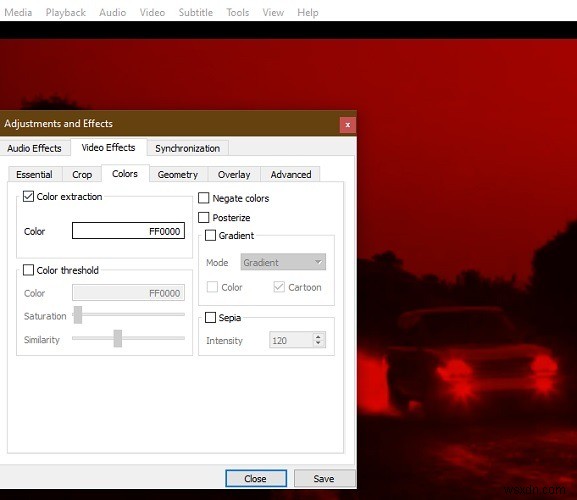Open the Playback menu

coord(66,13)
